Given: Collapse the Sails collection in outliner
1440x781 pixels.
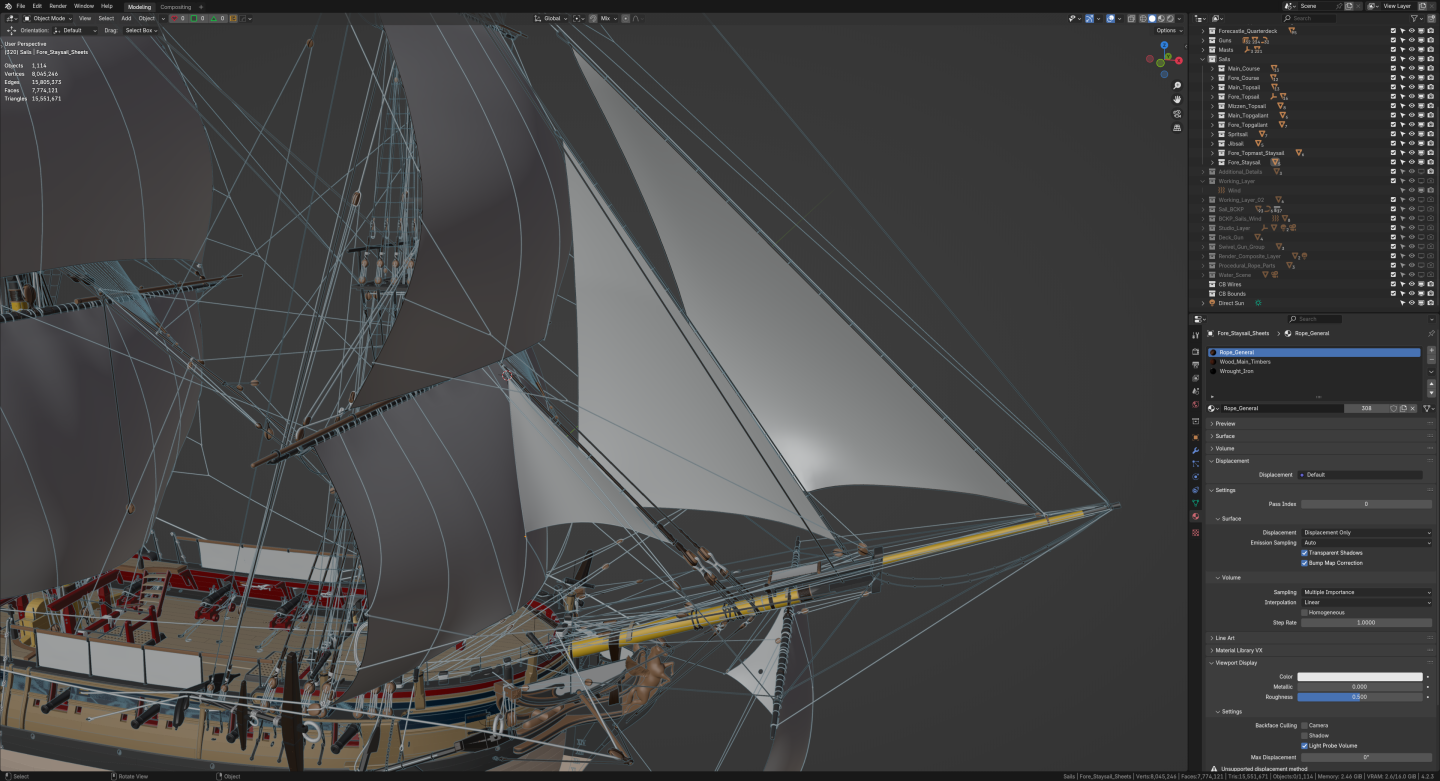Looking at the screenshot, I should pos(1203,59).
